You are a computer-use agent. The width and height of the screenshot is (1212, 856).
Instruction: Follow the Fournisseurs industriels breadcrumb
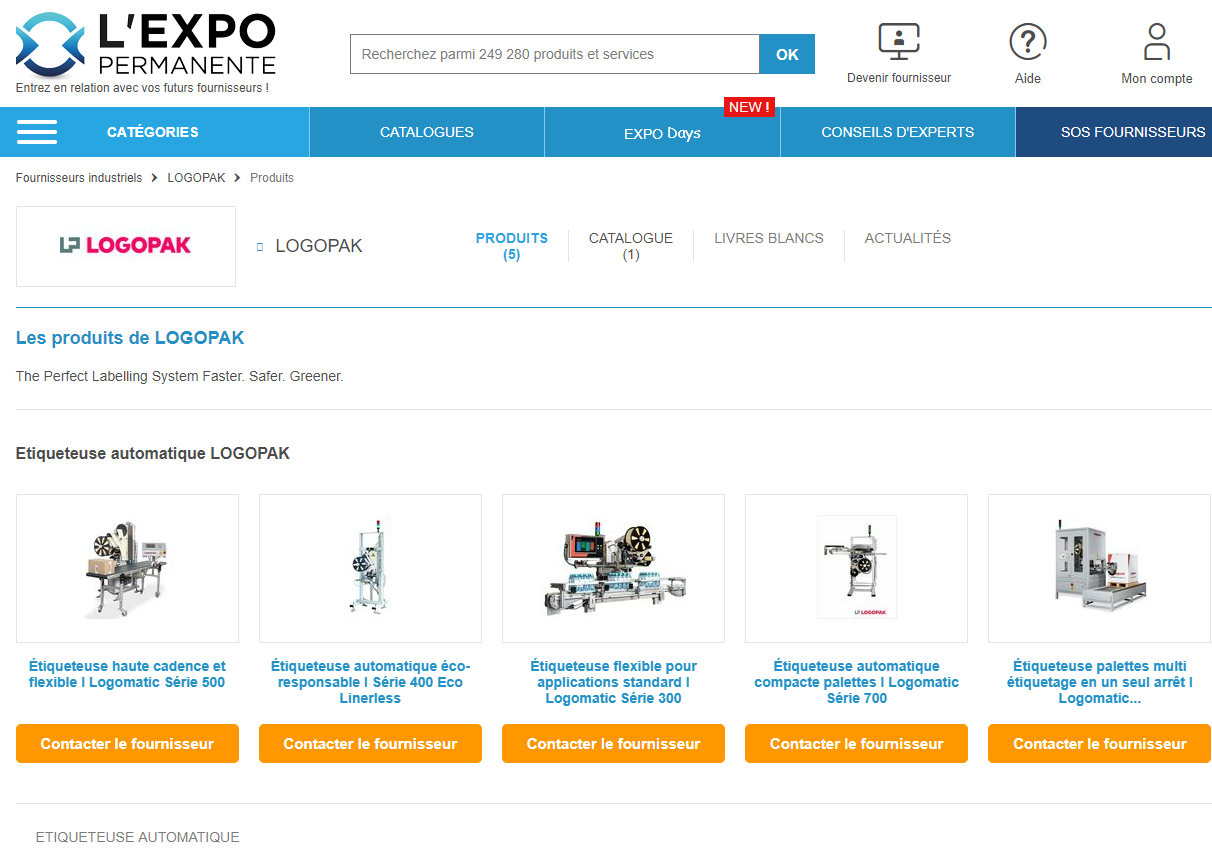click(x=79, y=178)
